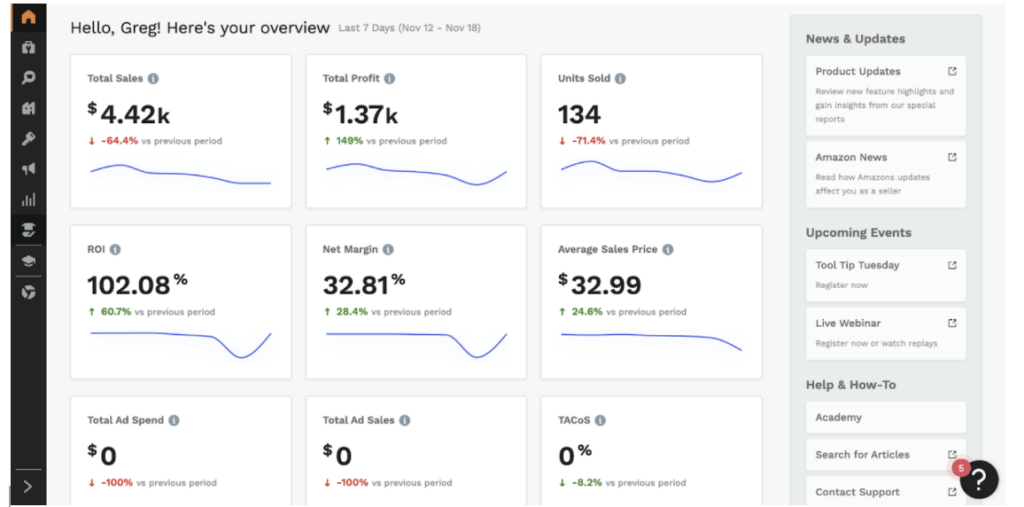Image resolution: width=1024 pixels, height=507 pixels.
Task: Click the 24.6% vs previous period text
Action: 622,312
